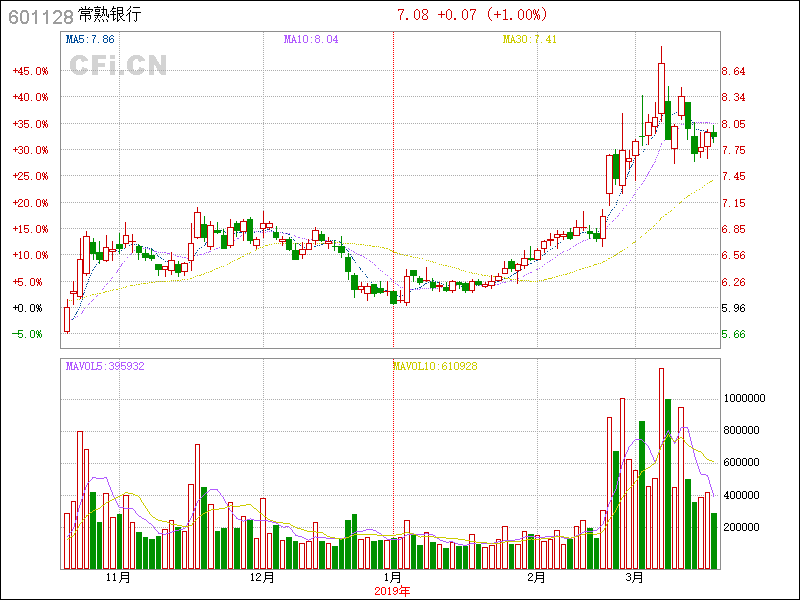Select the 11月 time axis marker

coord(118,577)
